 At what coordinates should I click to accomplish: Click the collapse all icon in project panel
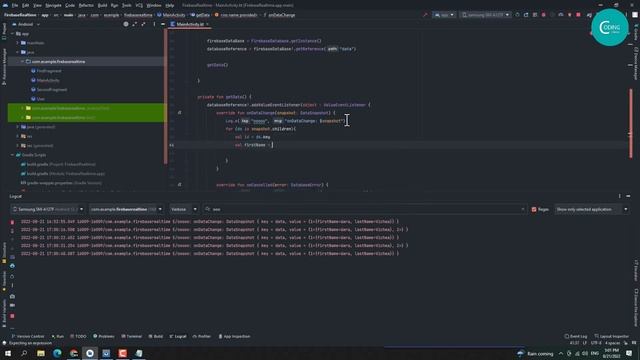click(143, 24)
